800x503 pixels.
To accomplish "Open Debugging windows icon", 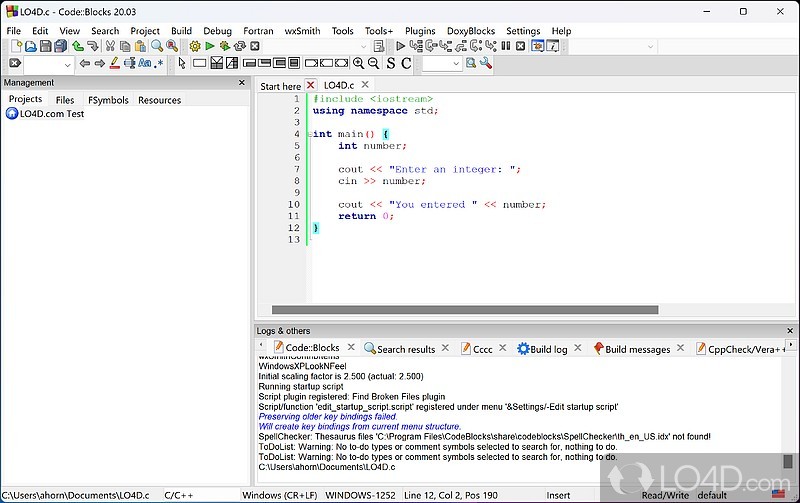I will (537, 46).
